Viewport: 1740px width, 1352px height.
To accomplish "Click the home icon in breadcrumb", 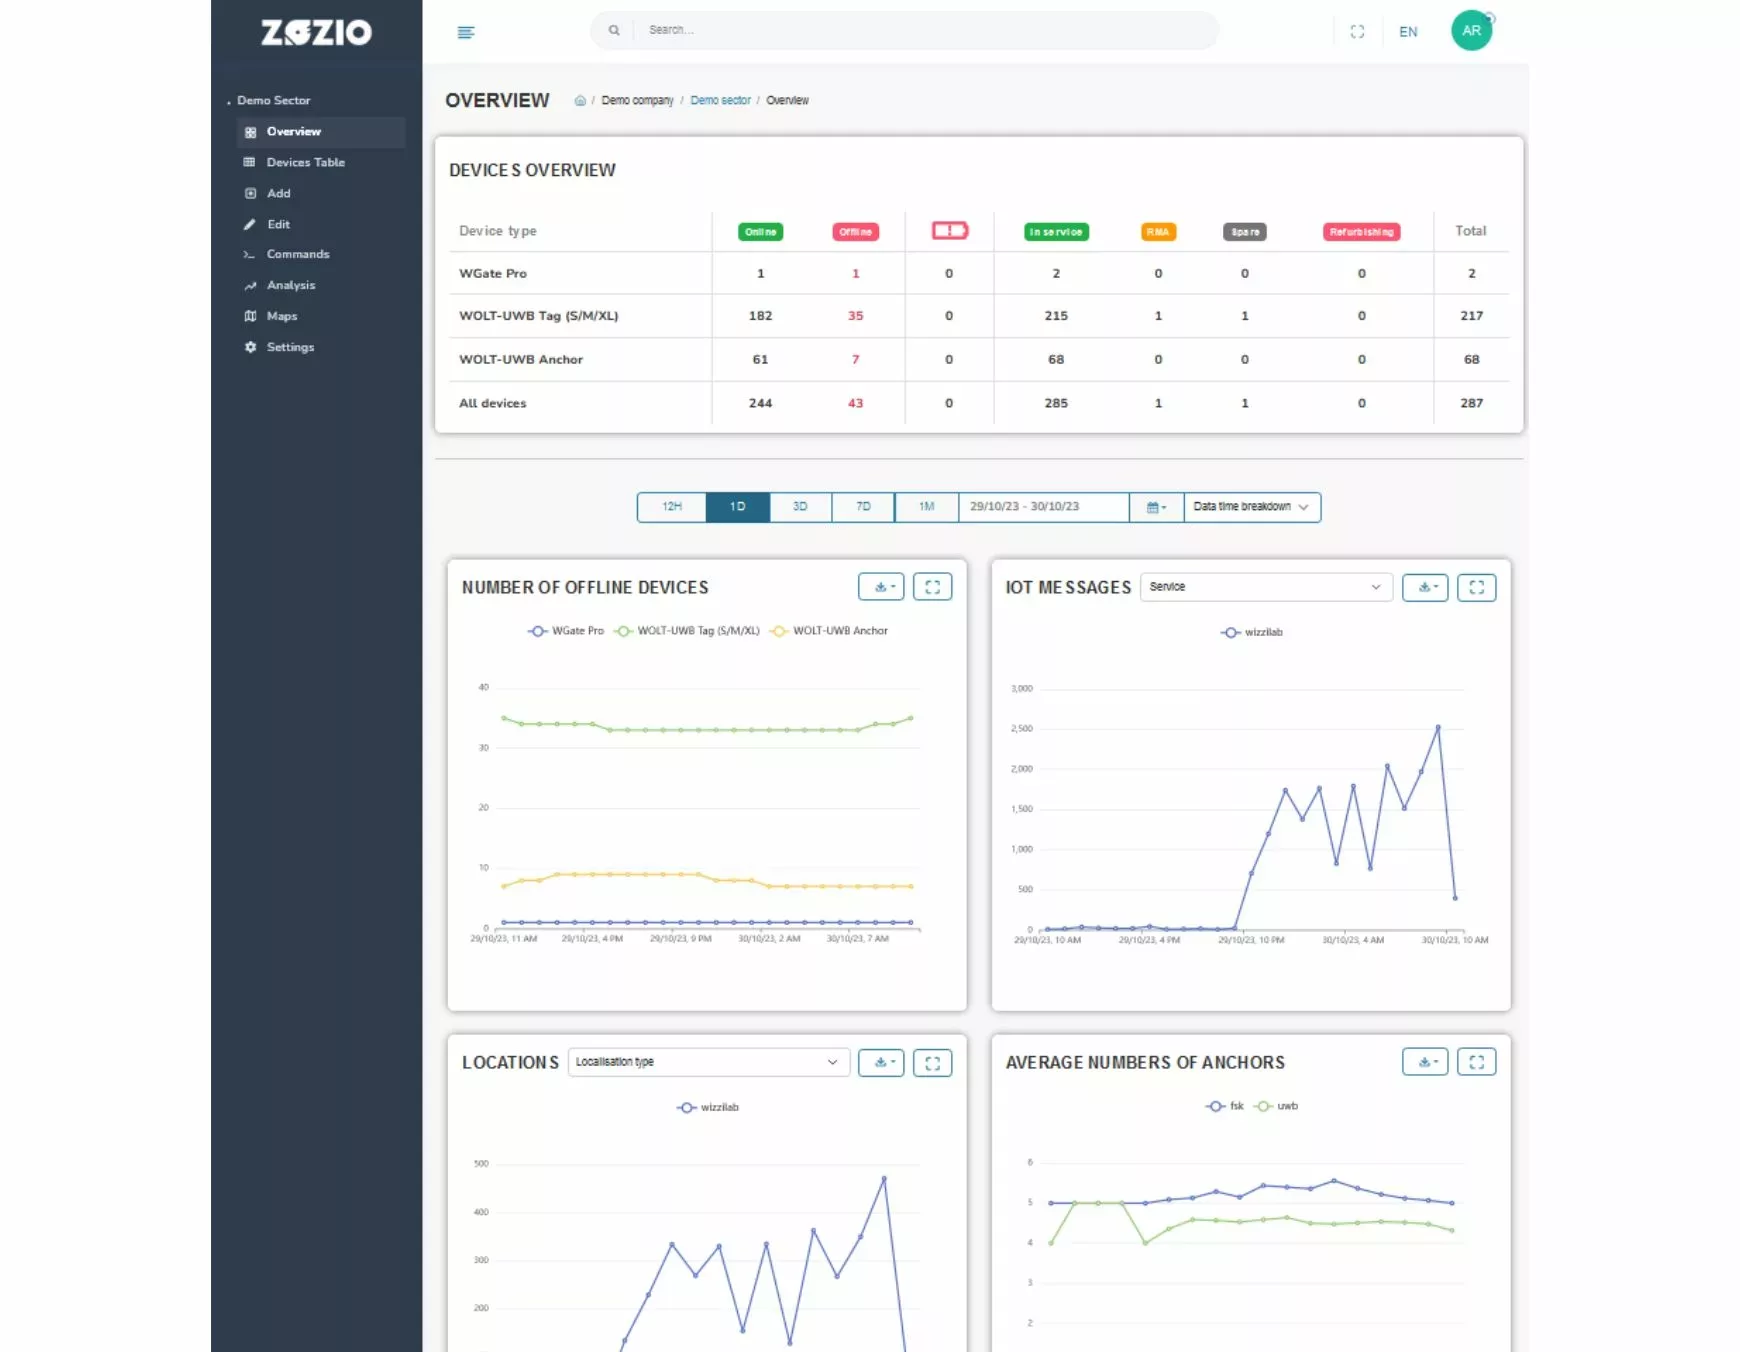I will (580, 101).
